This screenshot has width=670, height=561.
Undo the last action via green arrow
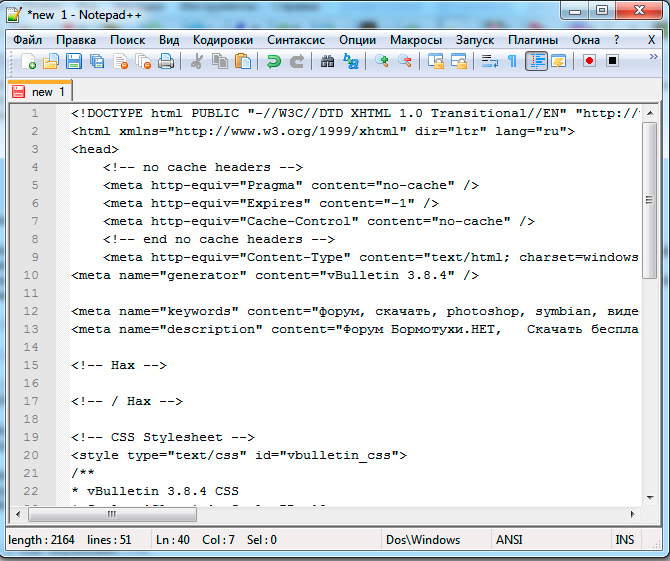click(273, 62)
